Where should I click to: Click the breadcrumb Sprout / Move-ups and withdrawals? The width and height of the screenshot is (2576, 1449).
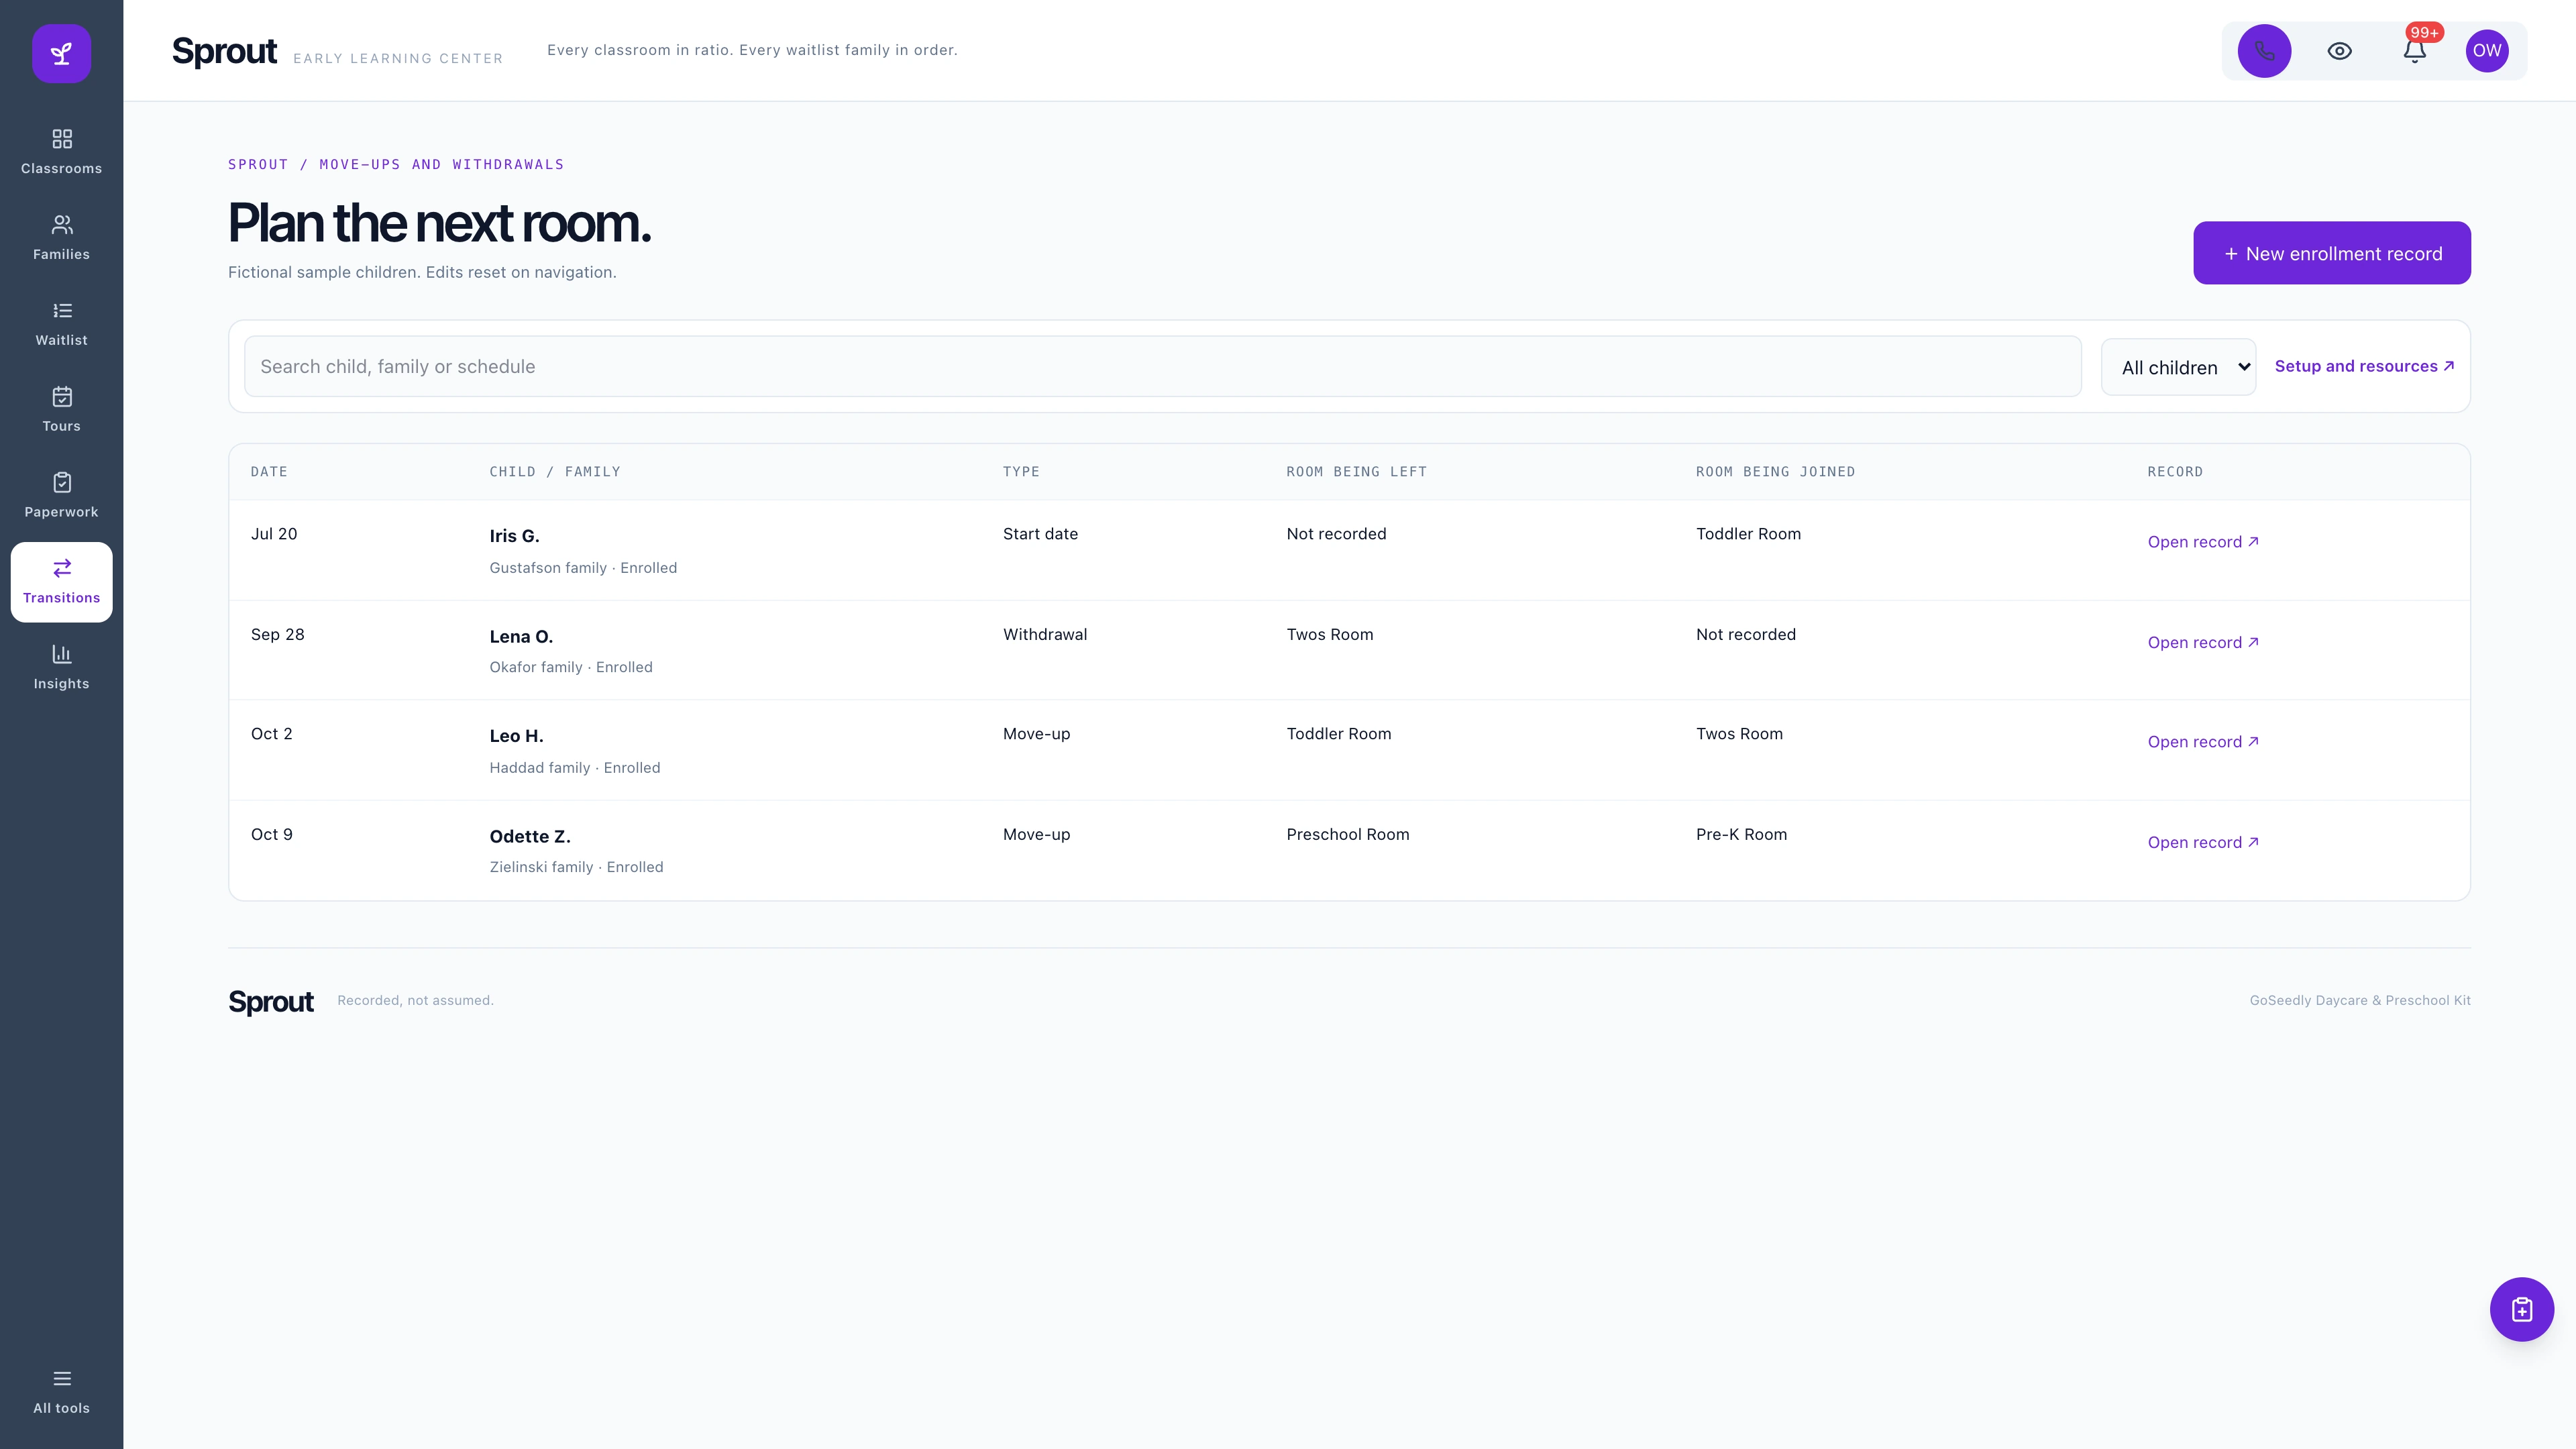tap(396, 164)
